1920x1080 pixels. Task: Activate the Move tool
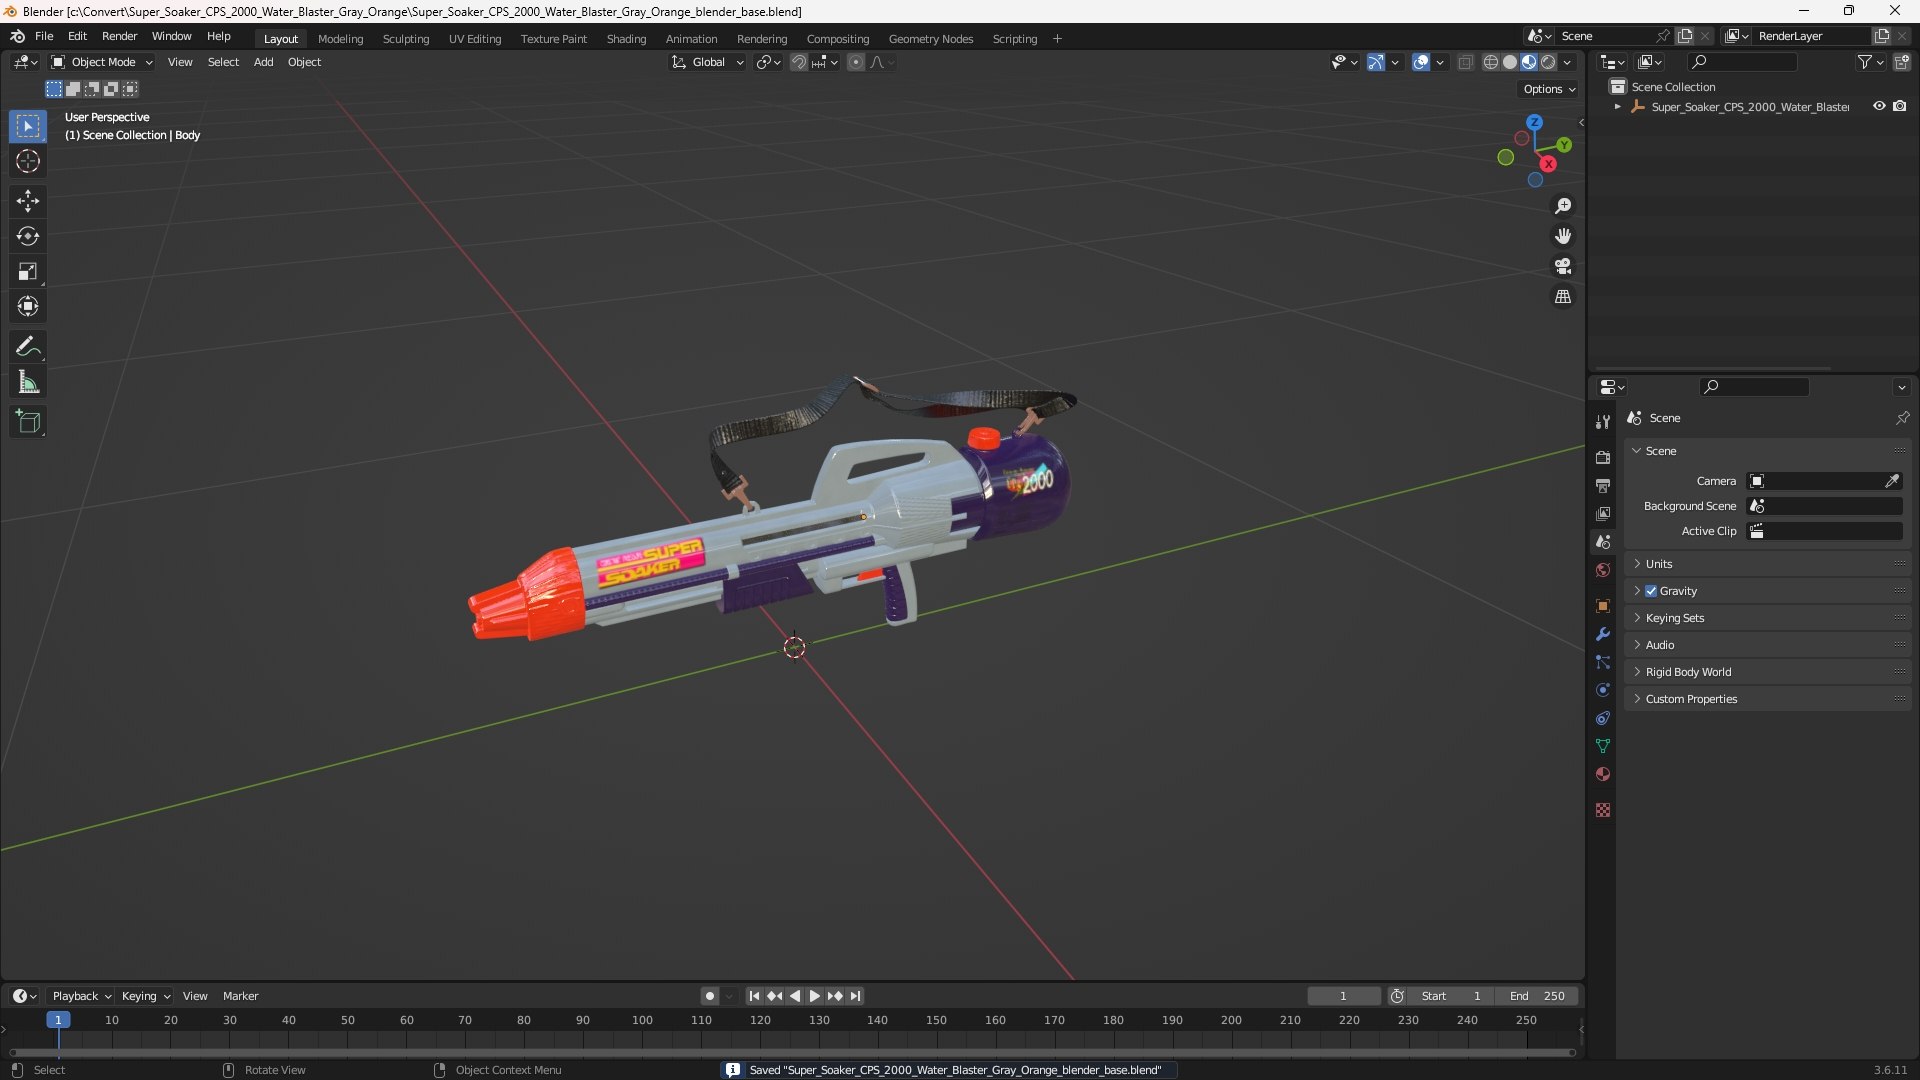tap(28, 201)
